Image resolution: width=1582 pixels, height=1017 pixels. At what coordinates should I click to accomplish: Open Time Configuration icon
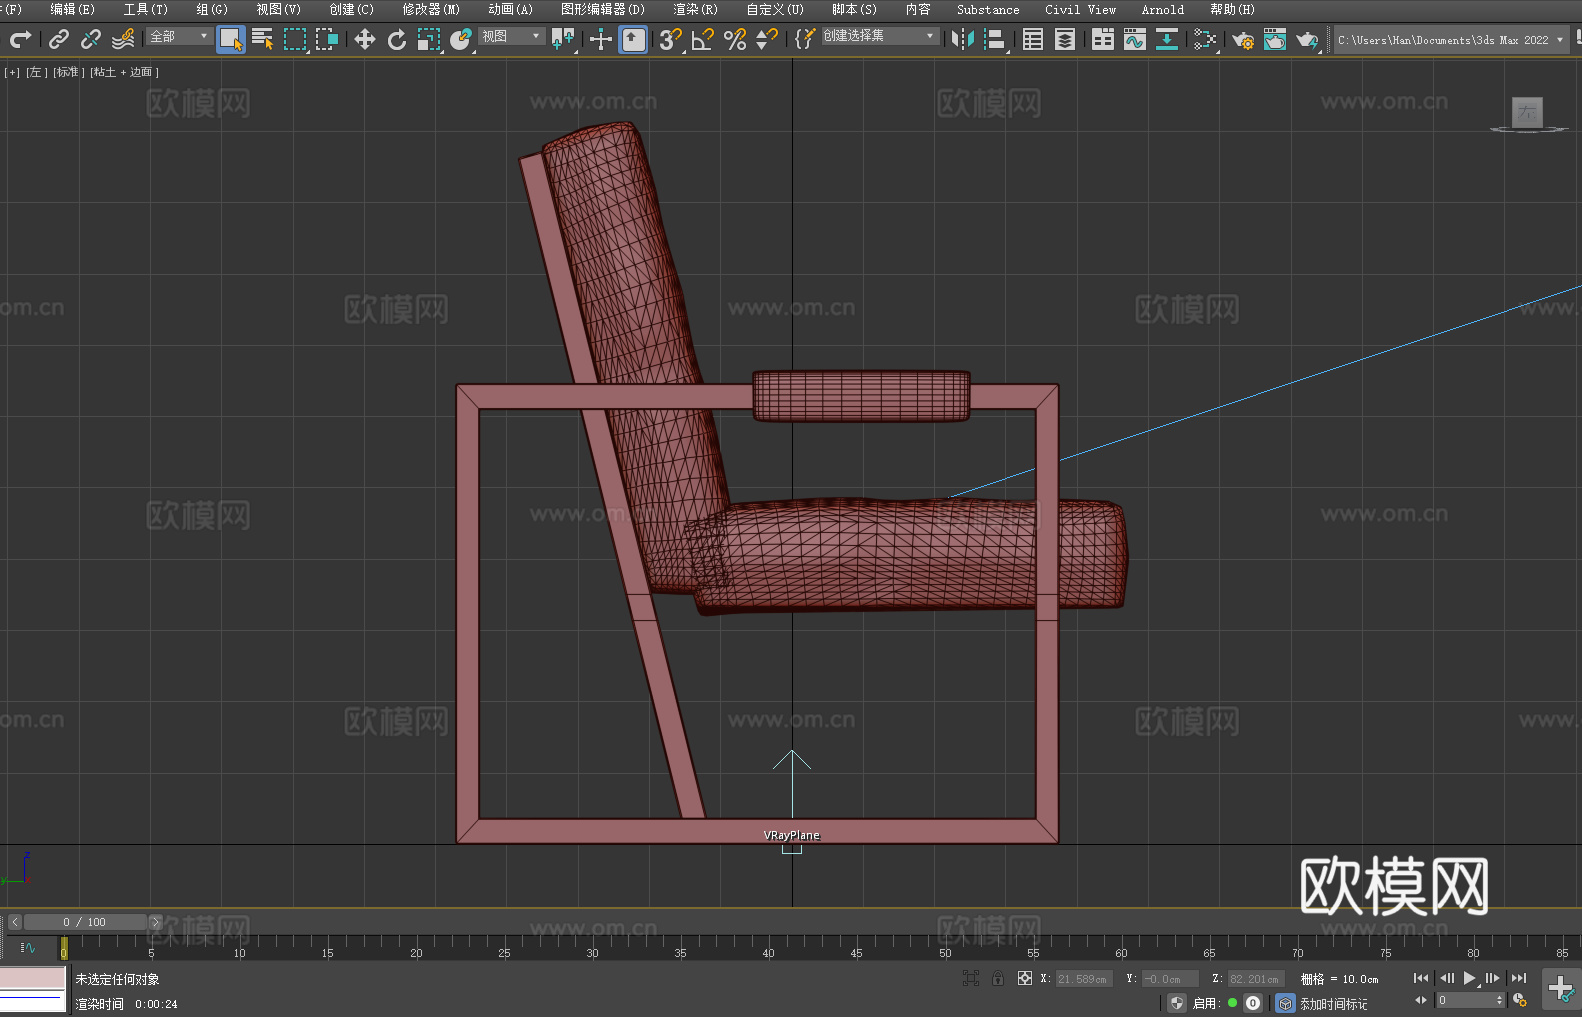click(1520, 1000)
